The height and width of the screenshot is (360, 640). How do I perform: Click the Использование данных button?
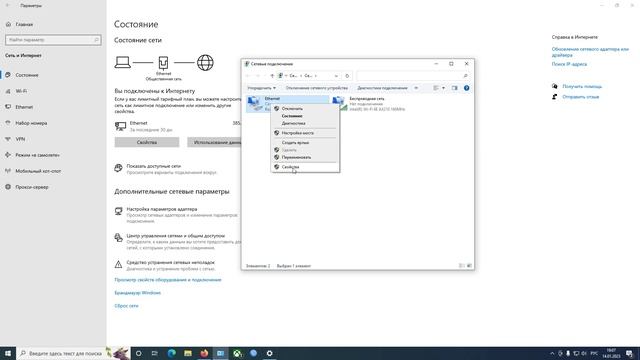[214, 142]
